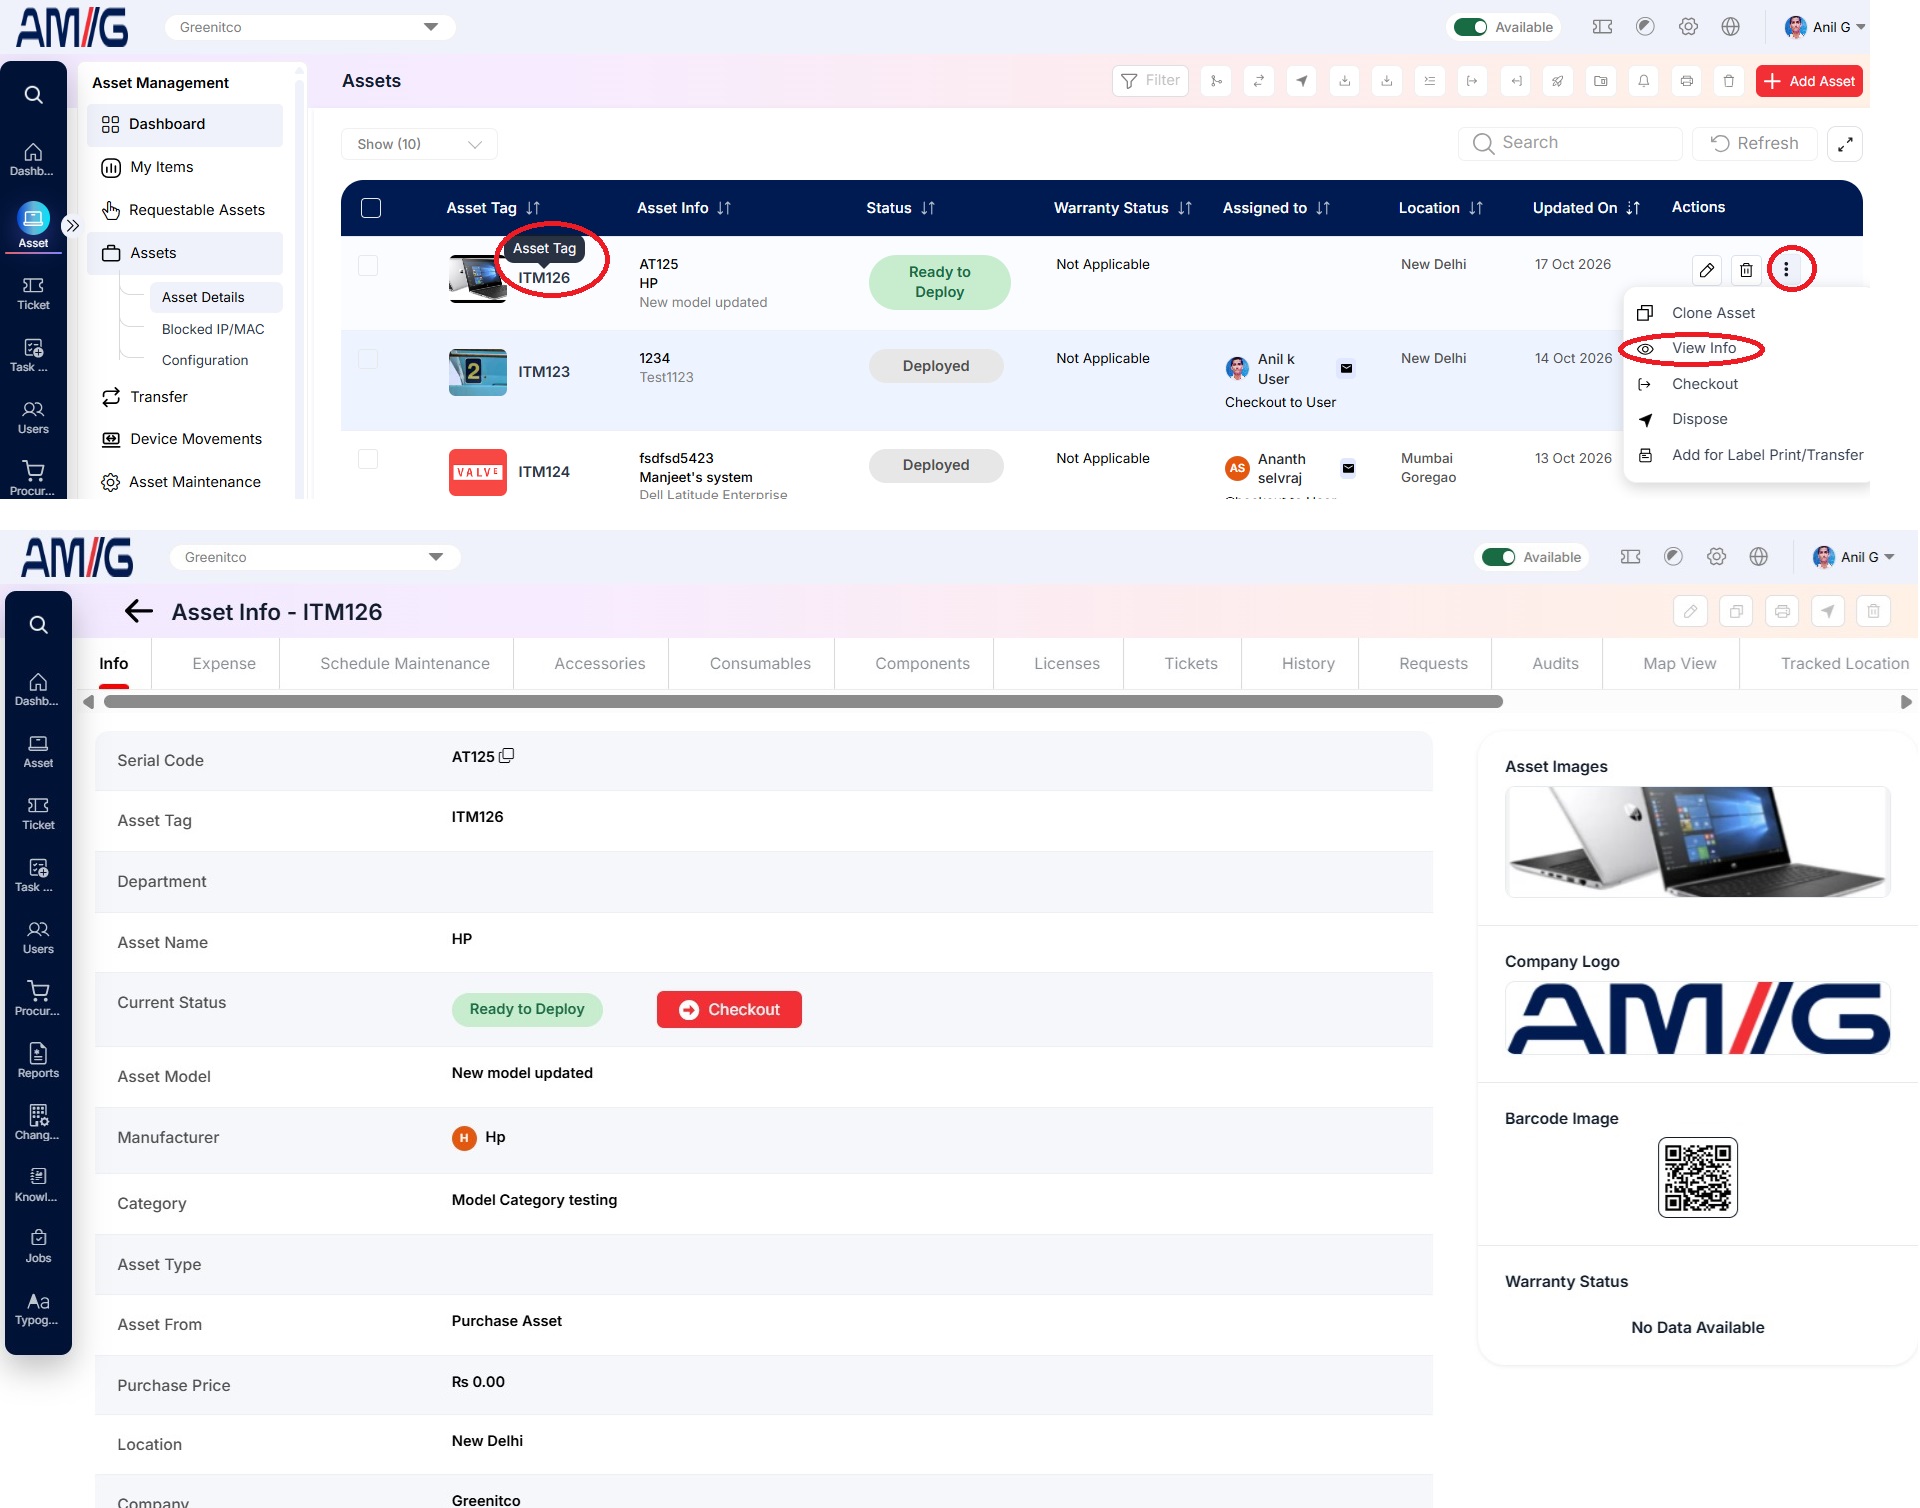Image resolution: width=1920 pixels, height=1508 pixels.
Task: Select the checkbox for the ITM123 row
Action: tap(368, 359)
